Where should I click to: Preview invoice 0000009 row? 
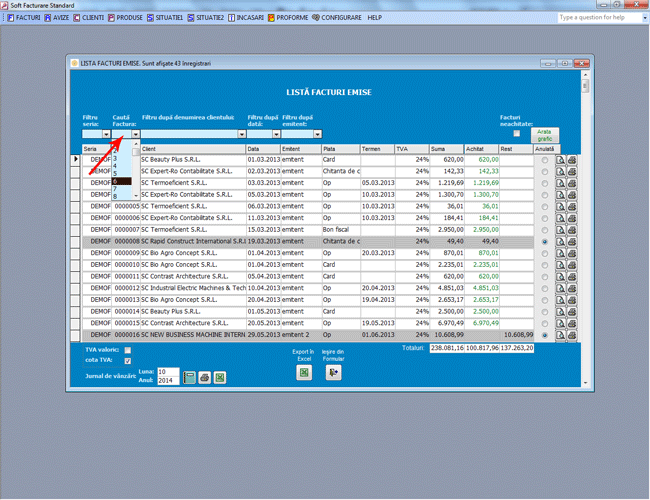coord(560,253)
